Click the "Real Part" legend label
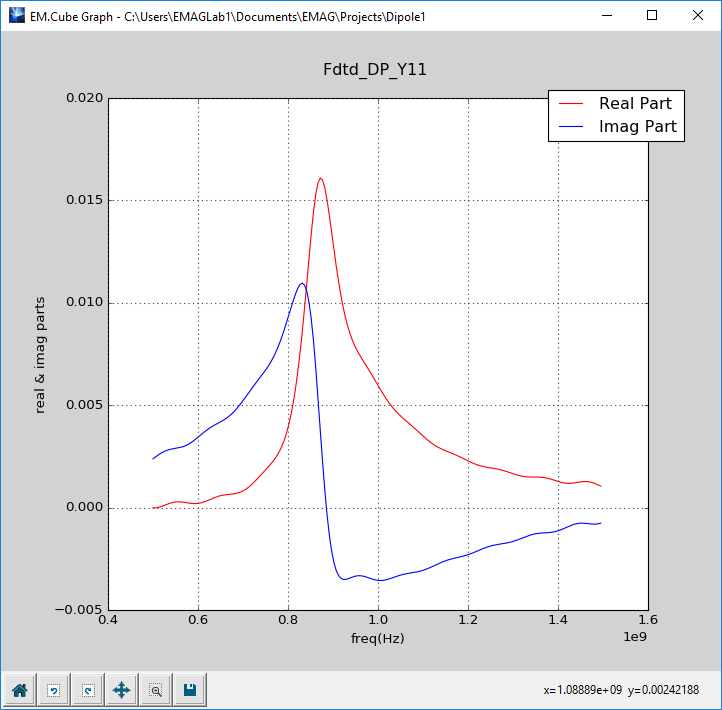This screenshot has width=722, height=710. coord(635,103)
